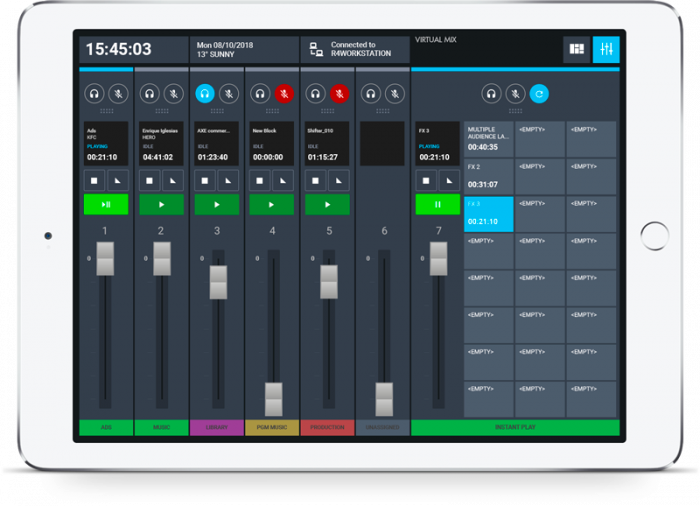Play channel 4 New Block
The height and width of the screenshot is (506, 700).
272,205
